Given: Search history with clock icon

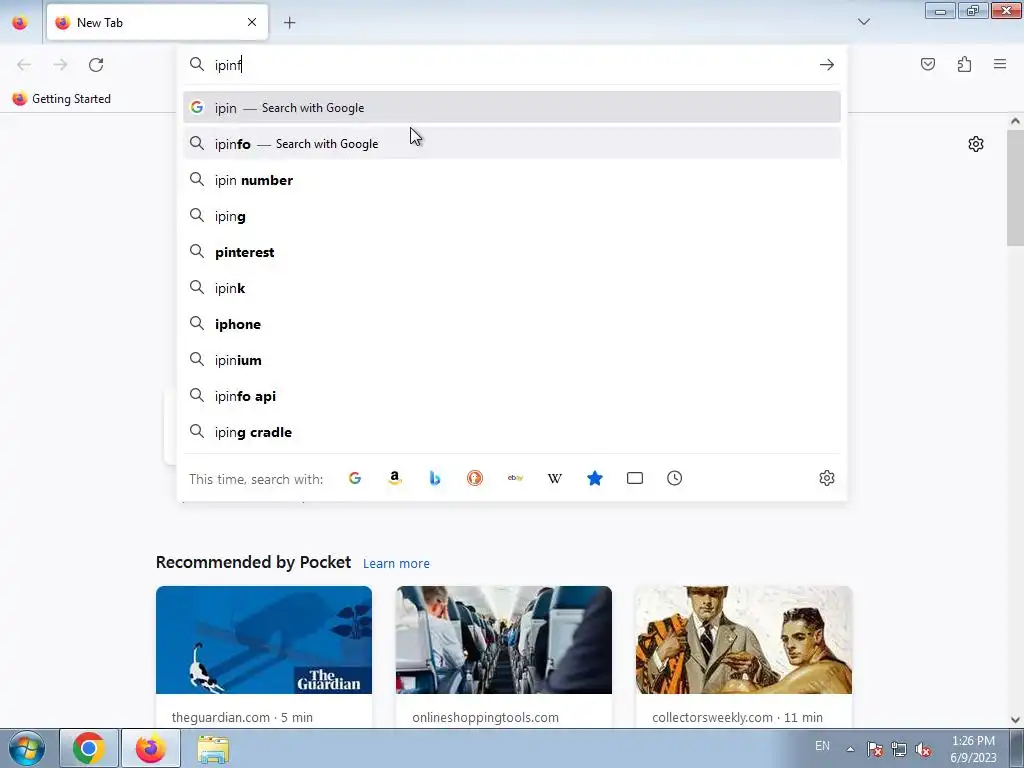Looking at the screenshot, I should tap(675, 478).
